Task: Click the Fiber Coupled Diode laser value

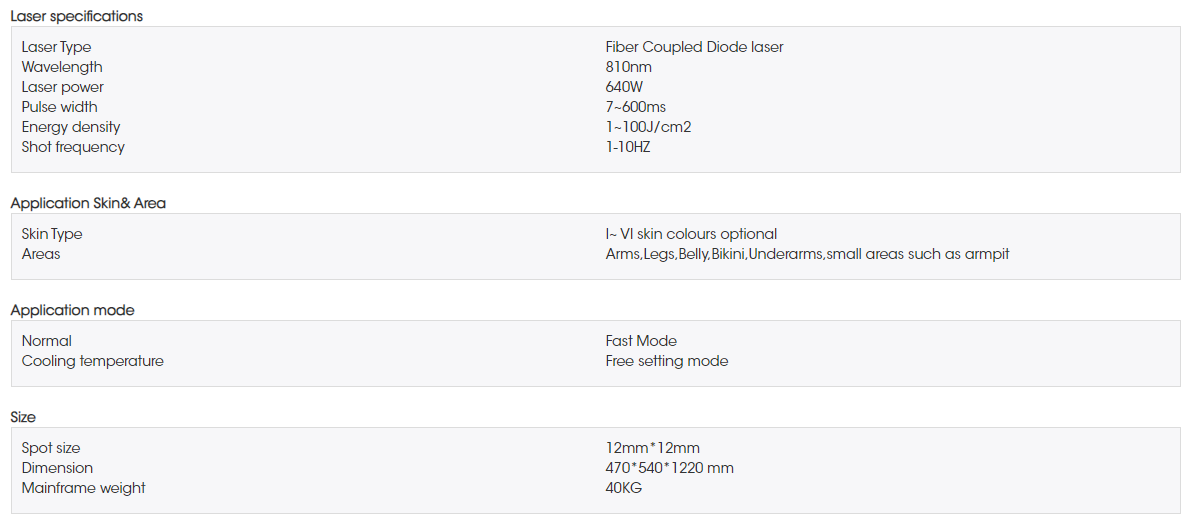Action: (694, 47)
